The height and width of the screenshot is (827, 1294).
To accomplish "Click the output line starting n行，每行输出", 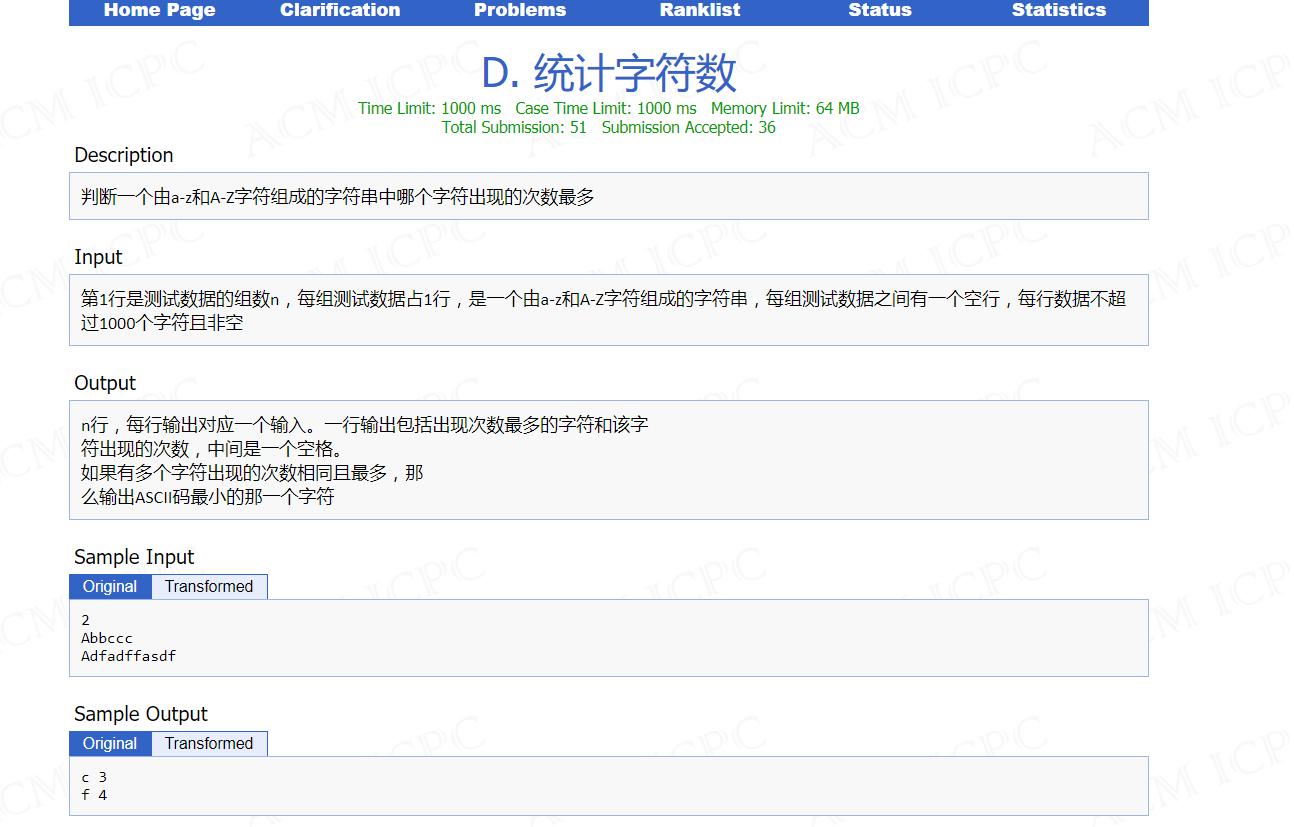I will [365, 425].
